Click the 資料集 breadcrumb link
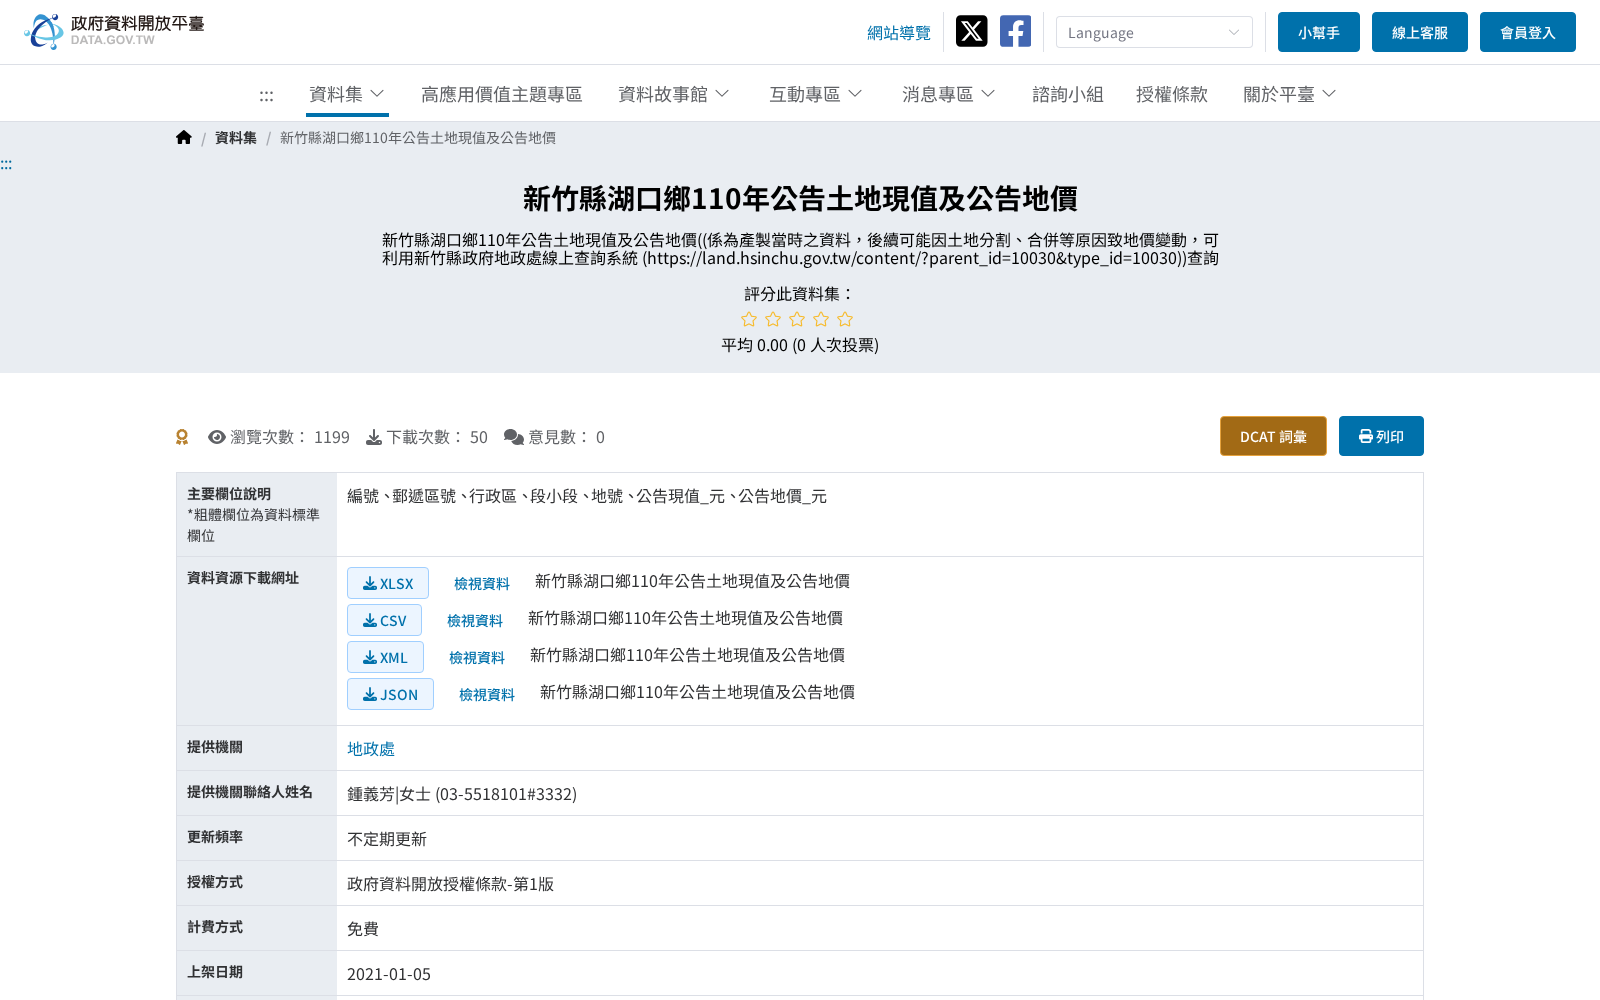1600x1000 pixels. (236, 138)
